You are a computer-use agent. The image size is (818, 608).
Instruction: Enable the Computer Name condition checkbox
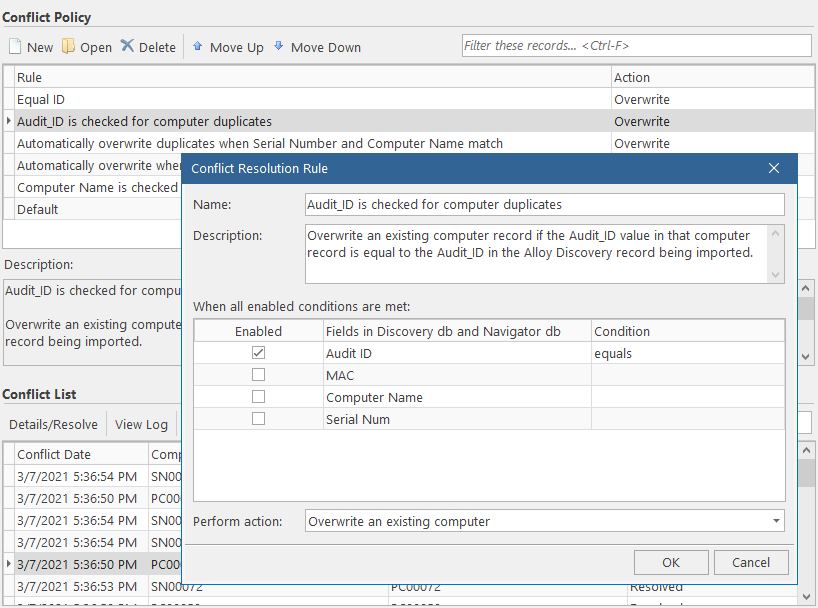click(258, 397)
